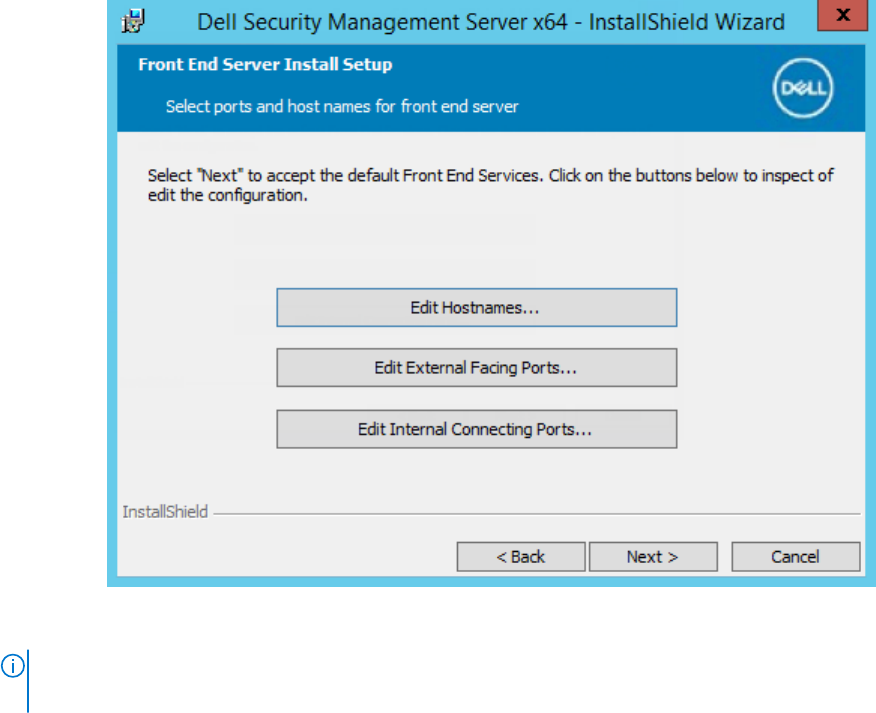
Task: Click the instruction text about default Front End Services
Action: click(491, 185)
